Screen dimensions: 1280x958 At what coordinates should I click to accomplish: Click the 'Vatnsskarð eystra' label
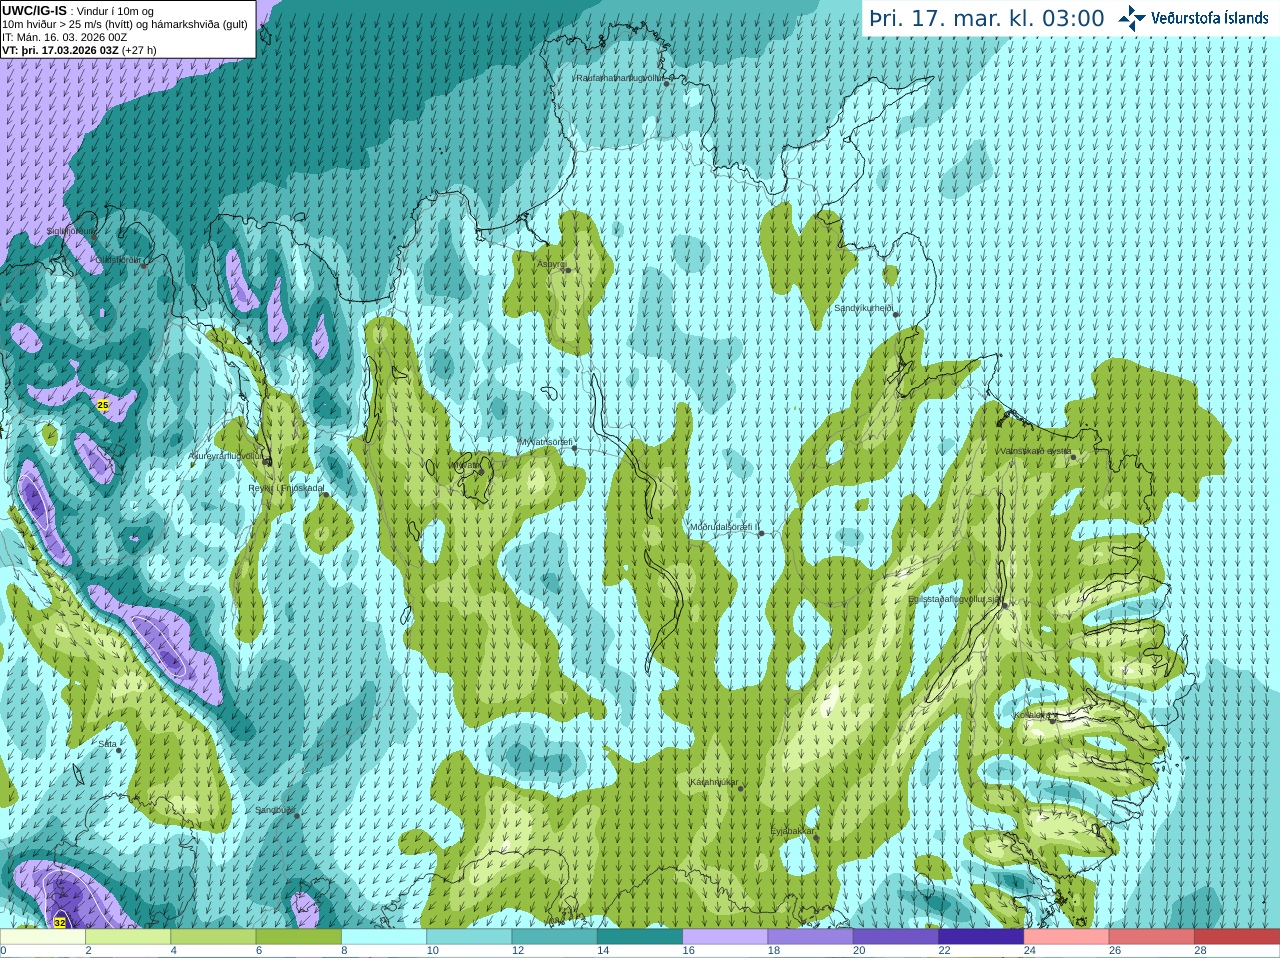coord(1035,451)
